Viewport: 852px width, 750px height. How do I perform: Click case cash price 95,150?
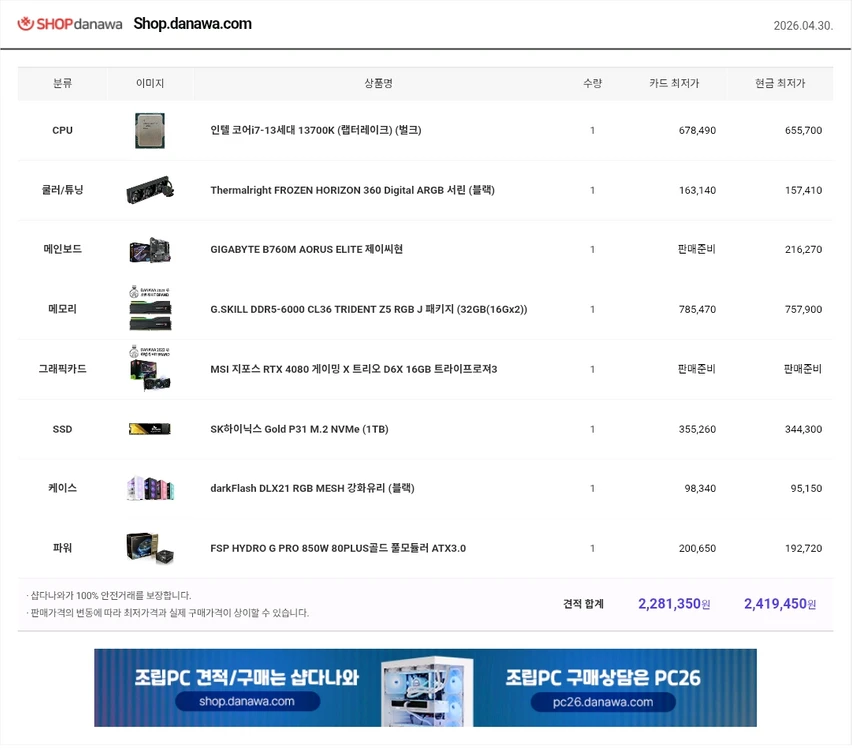click(806, 489)
